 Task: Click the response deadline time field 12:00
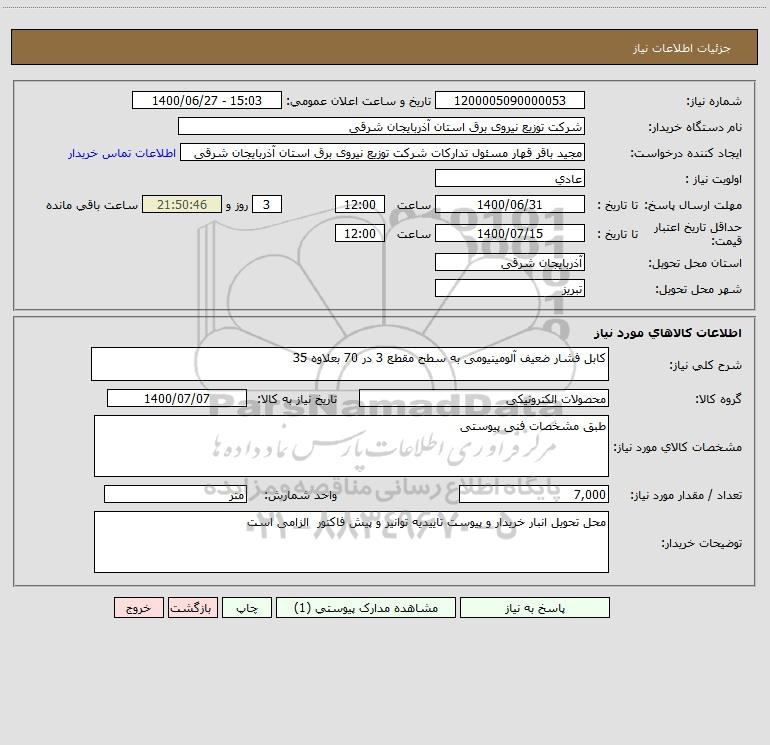(x=359, y=204)
